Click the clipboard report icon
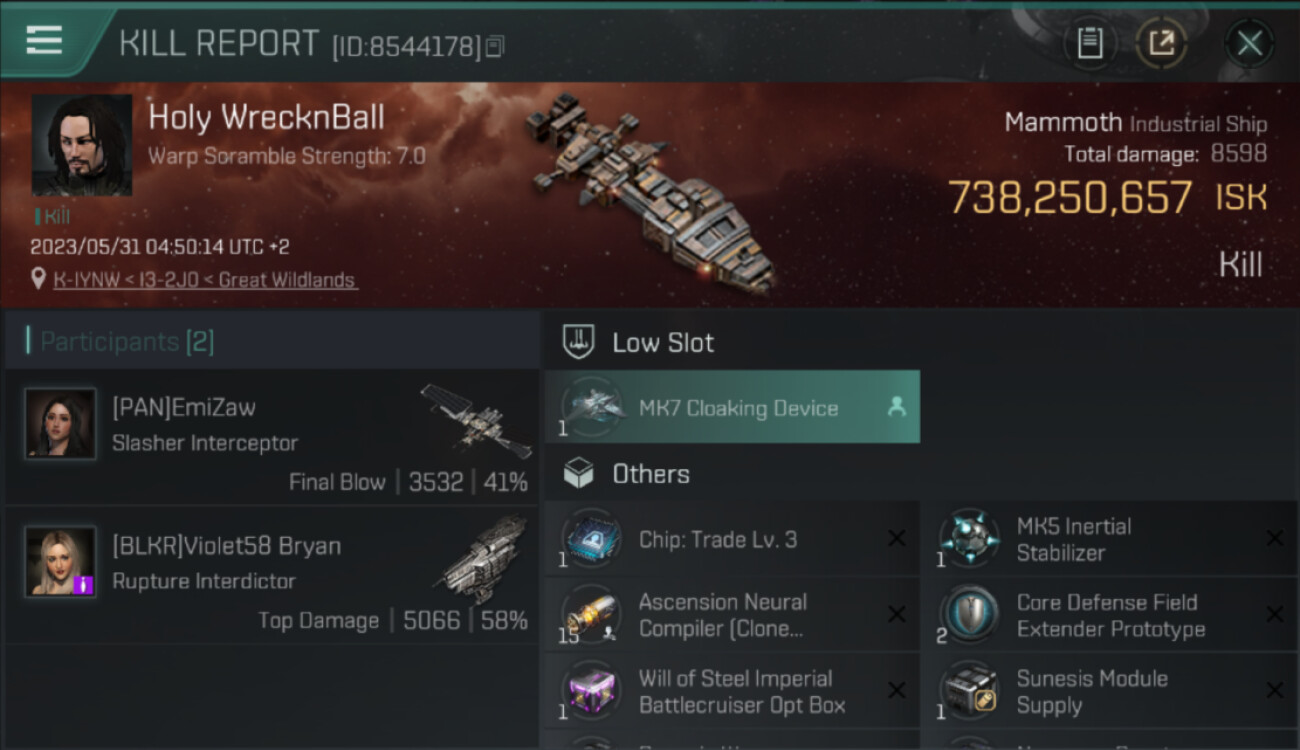The height and width of the screenshot is (750, 1300). point(1090,43)
